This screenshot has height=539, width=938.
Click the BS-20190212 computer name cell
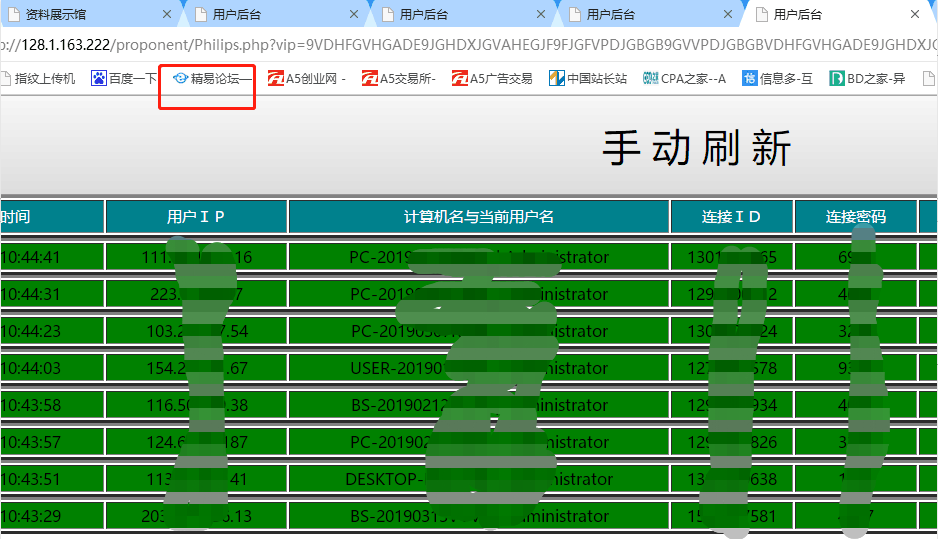(x=479, y=406)
